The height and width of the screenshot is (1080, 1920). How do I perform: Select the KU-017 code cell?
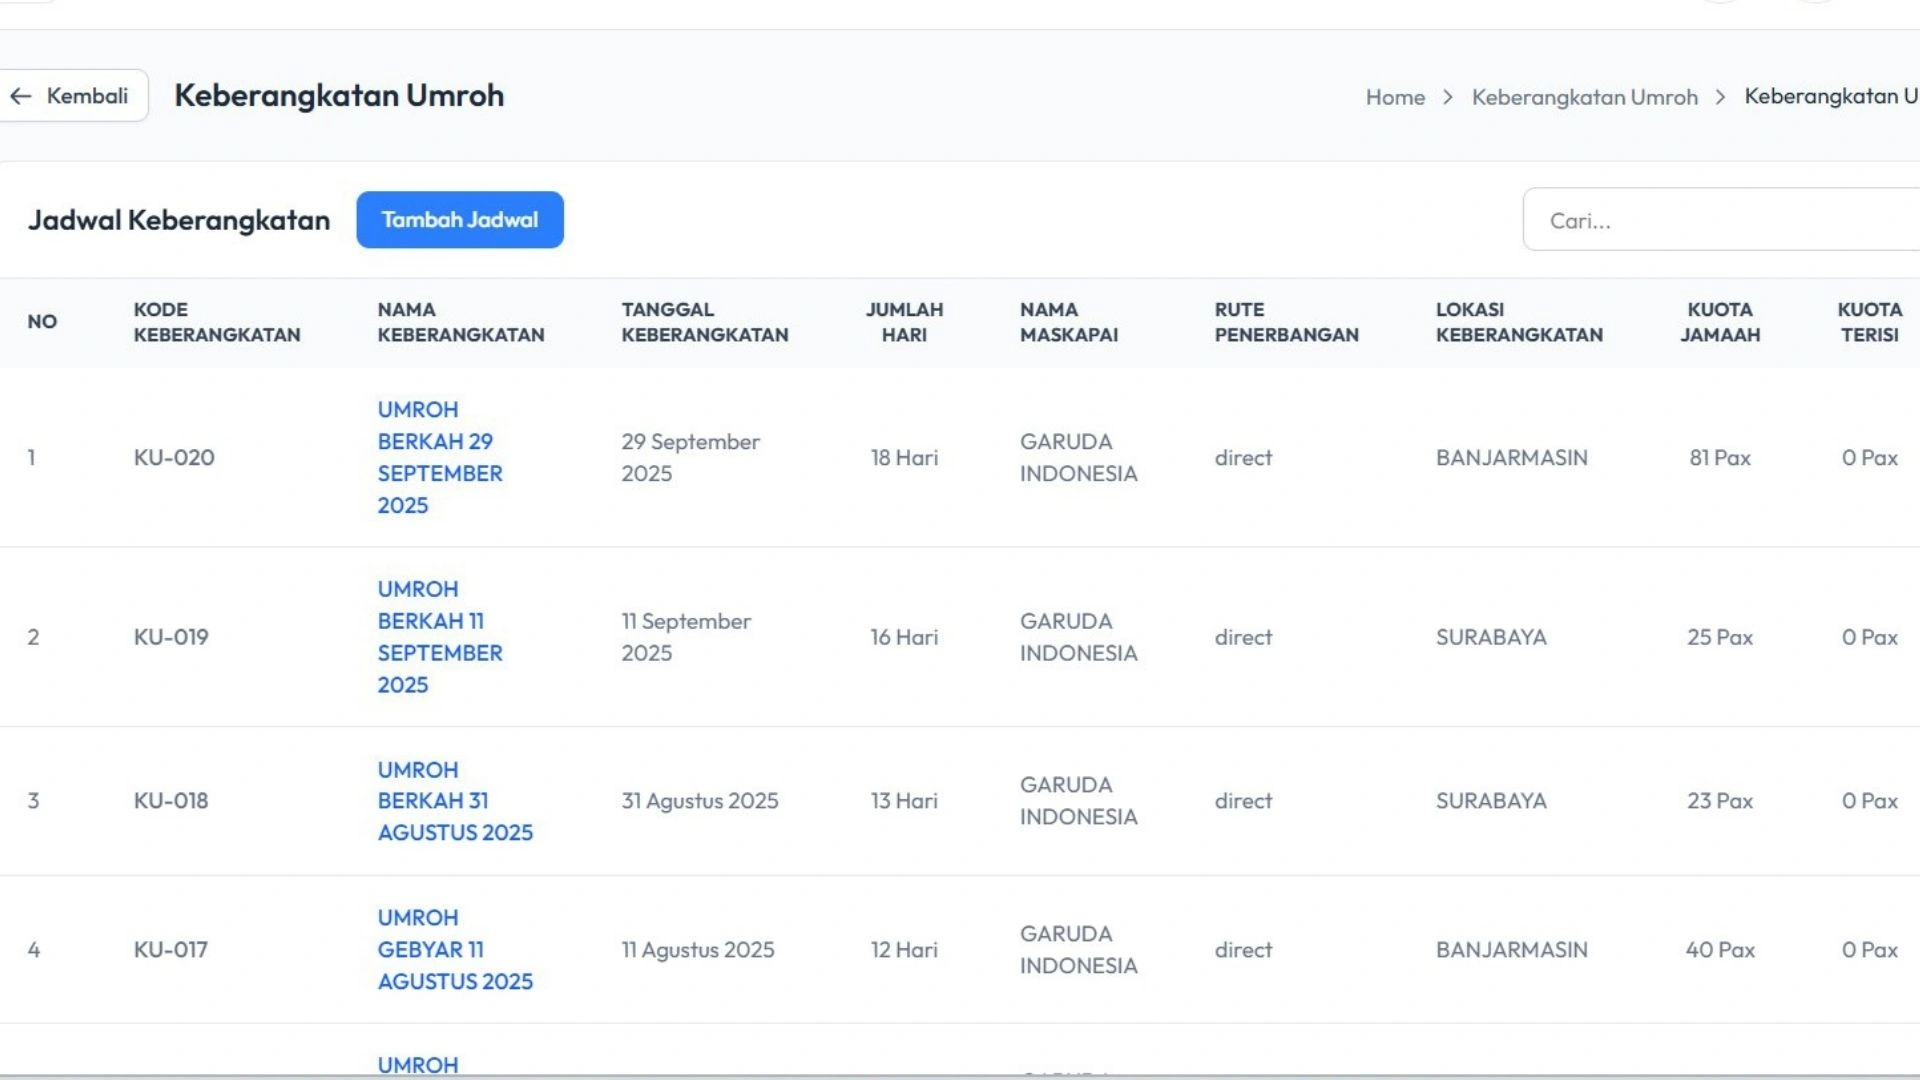(171, 949)
